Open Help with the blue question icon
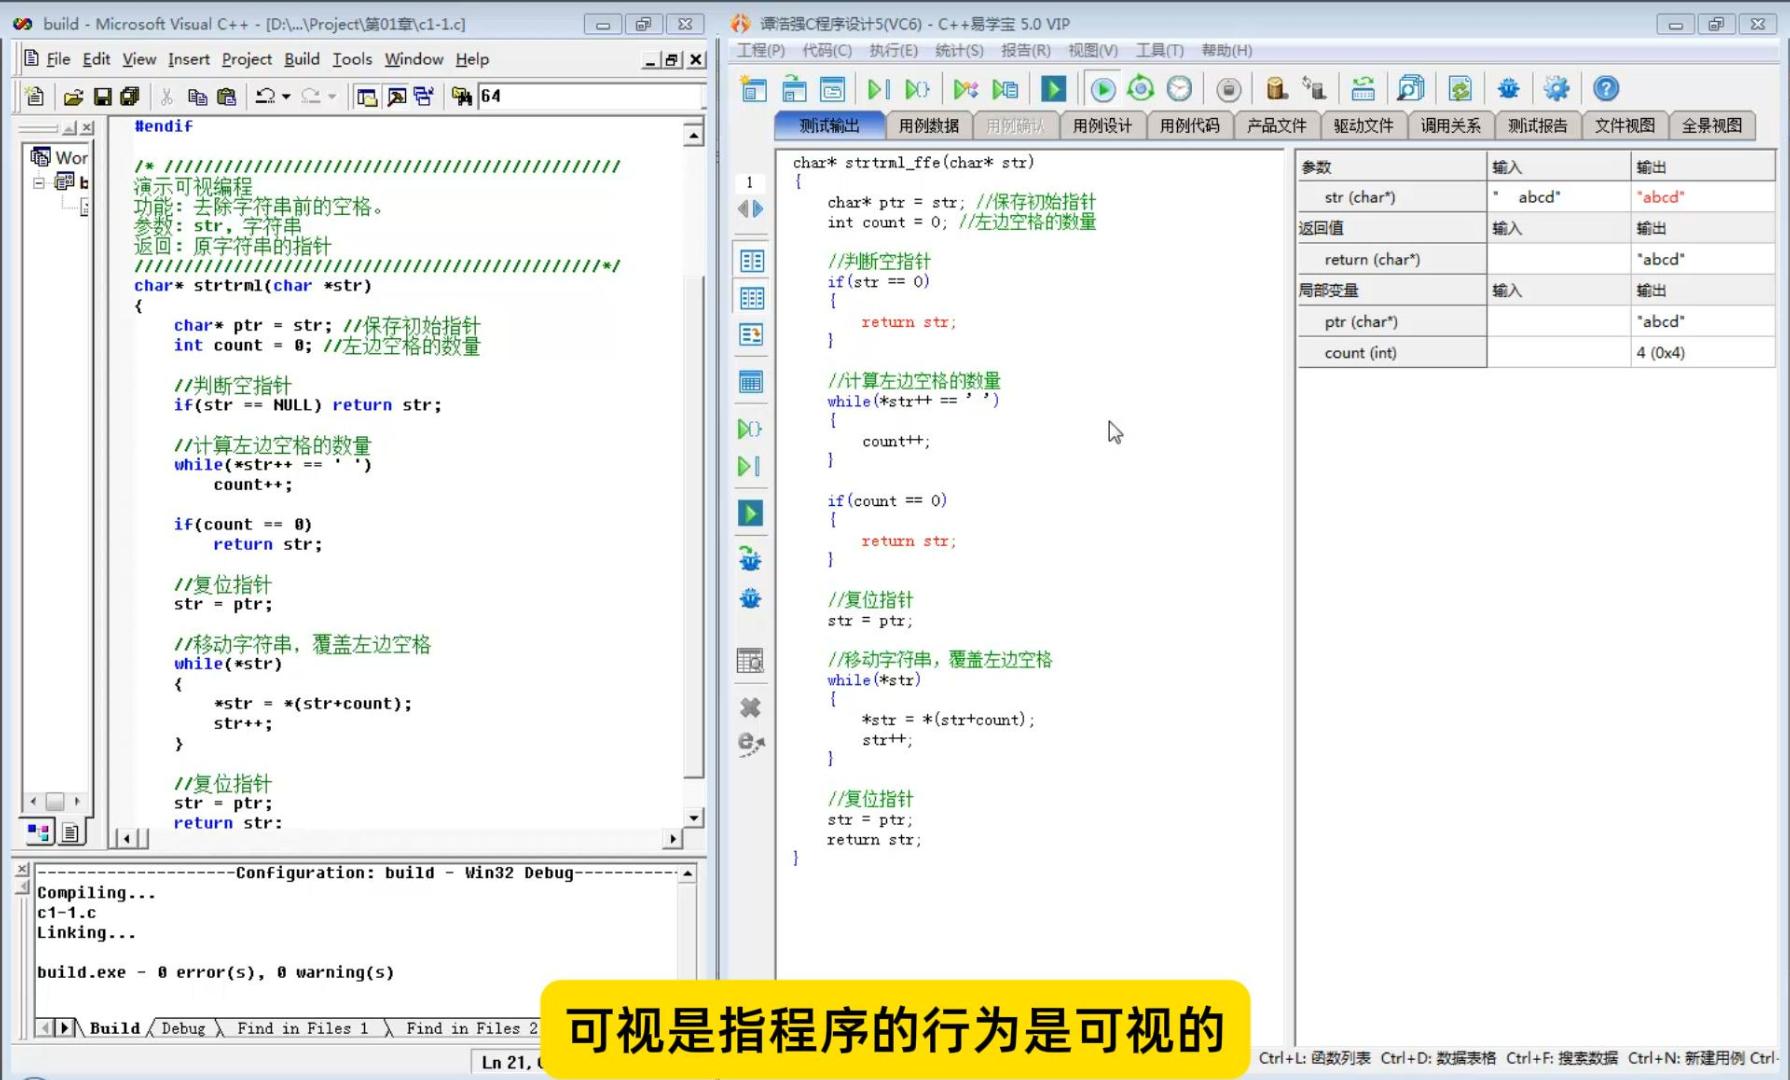The image size is (1790, 1080). pos(1606,89)
